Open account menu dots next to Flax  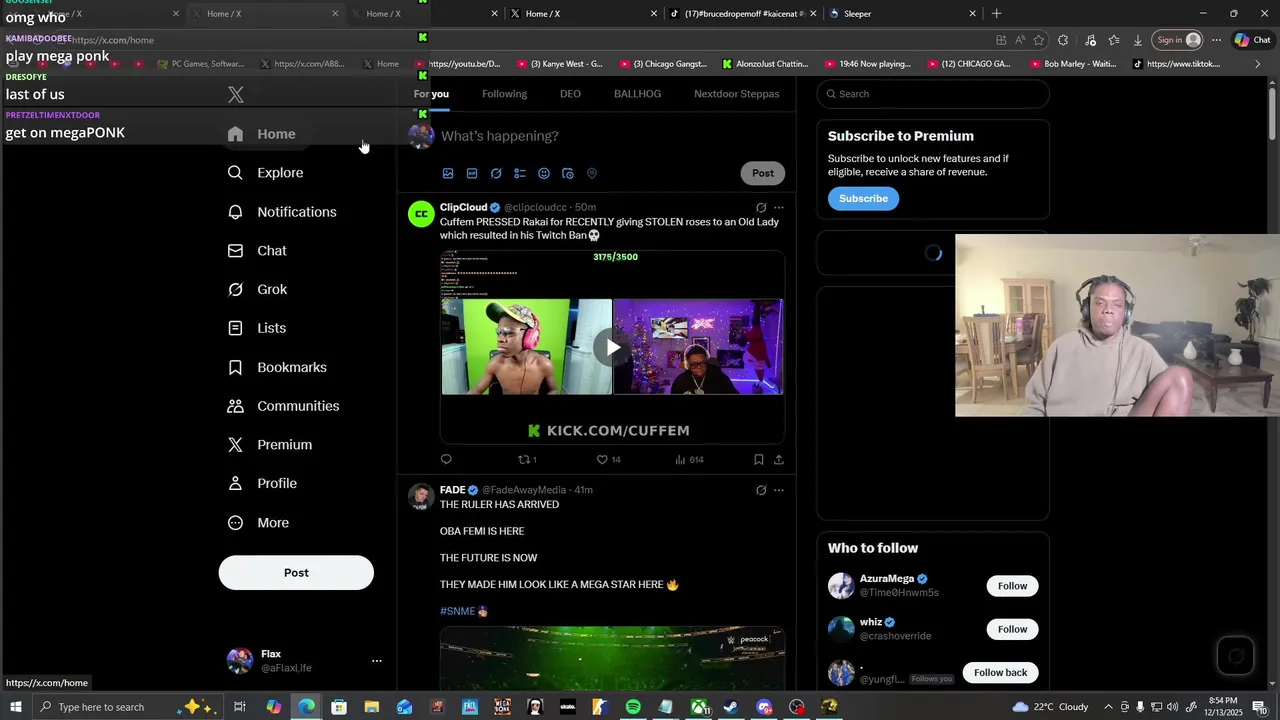377,661
